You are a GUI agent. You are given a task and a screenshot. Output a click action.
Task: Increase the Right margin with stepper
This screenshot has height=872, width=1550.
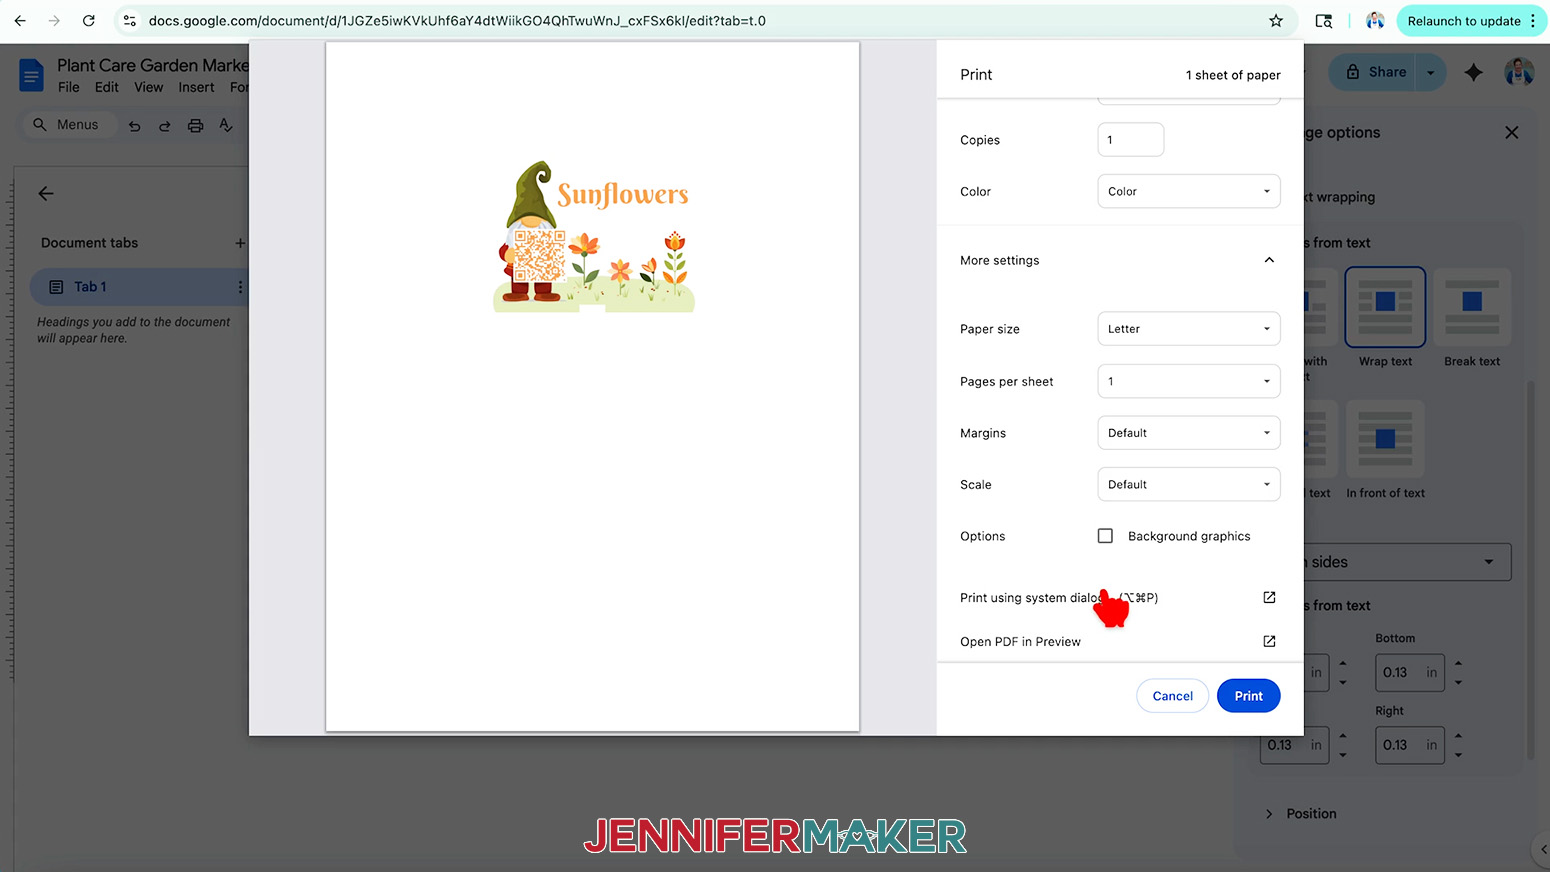(x=1458, y=736)
